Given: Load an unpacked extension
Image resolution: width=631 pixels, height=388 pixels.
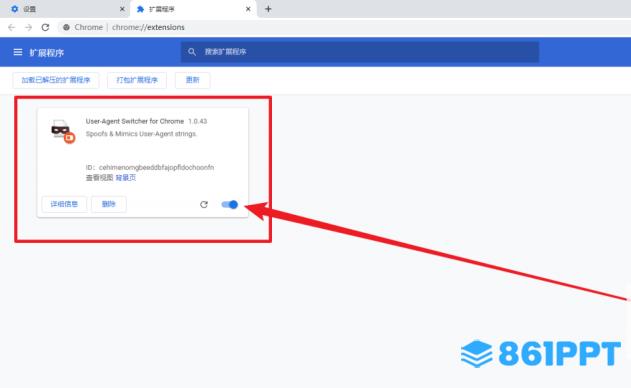Looking at the screenshot, I should tap(56, 80).
